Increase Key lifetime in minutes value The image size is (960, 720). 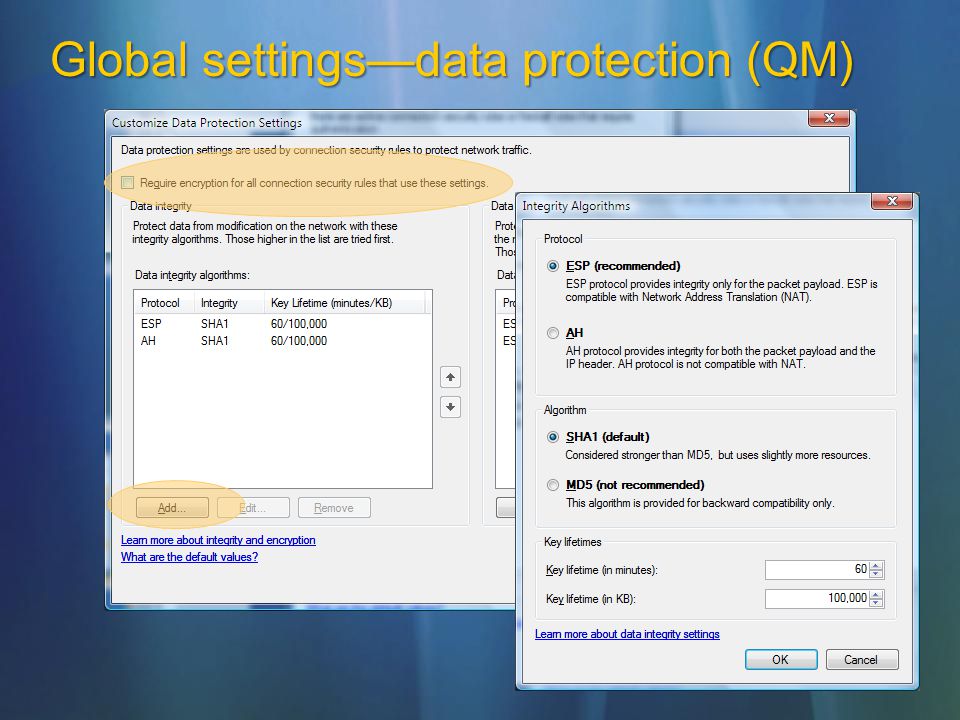tap(876, 566)
